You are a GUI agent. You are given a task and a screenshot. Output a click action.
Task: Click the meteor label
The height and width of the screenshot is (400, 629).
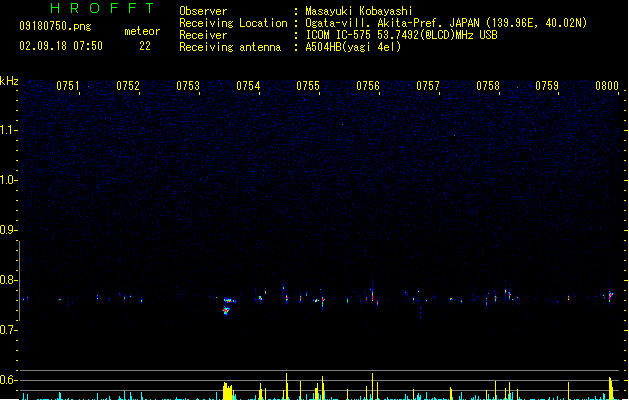pyautogui.click(x=142, y=31)
